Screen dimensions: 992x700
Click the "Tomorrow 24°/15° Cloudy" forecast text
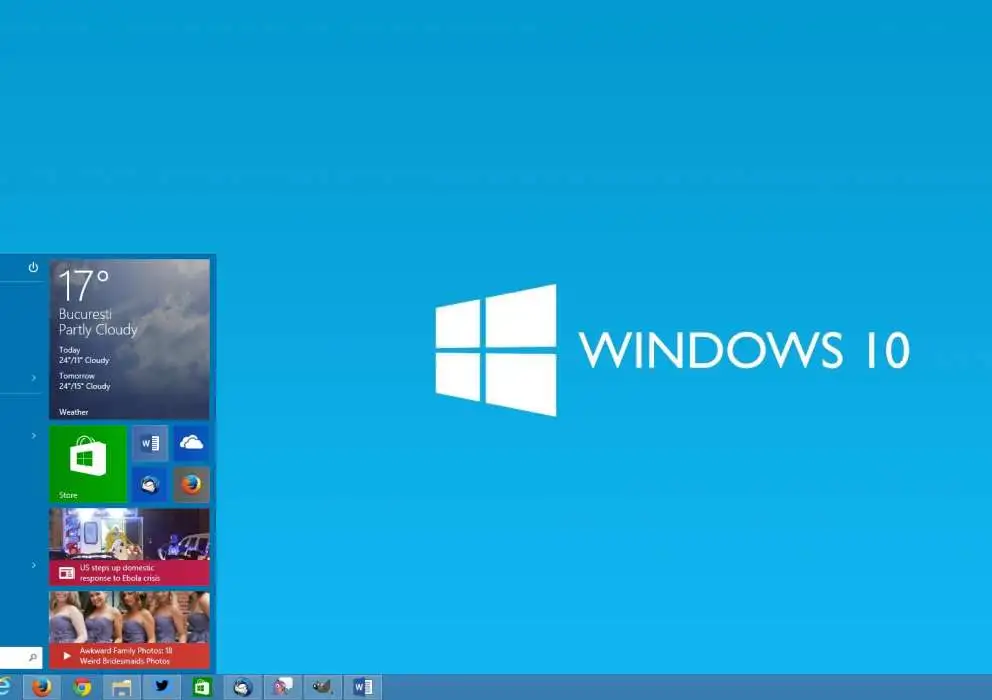(x=84, y=381)
